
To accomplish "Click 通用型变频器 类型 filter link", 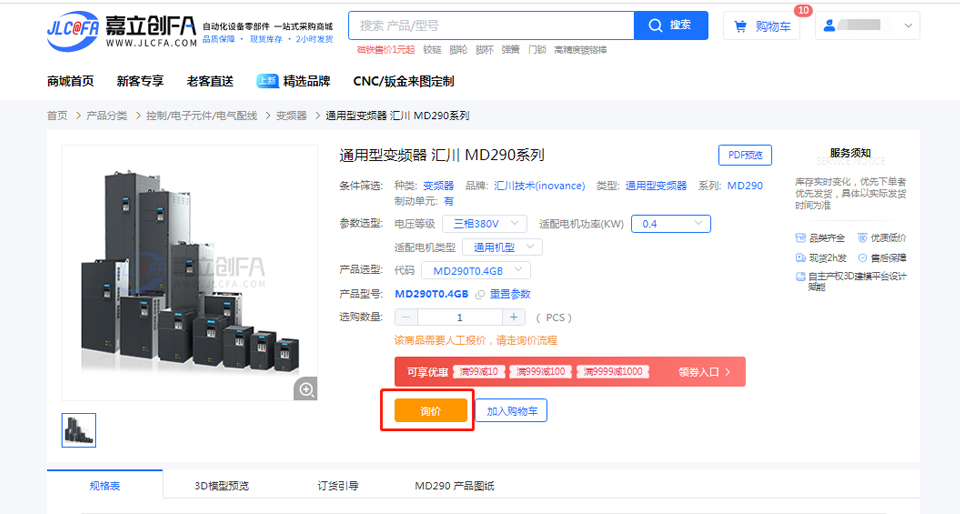I will pyautogui.click(x=656, y=185).
